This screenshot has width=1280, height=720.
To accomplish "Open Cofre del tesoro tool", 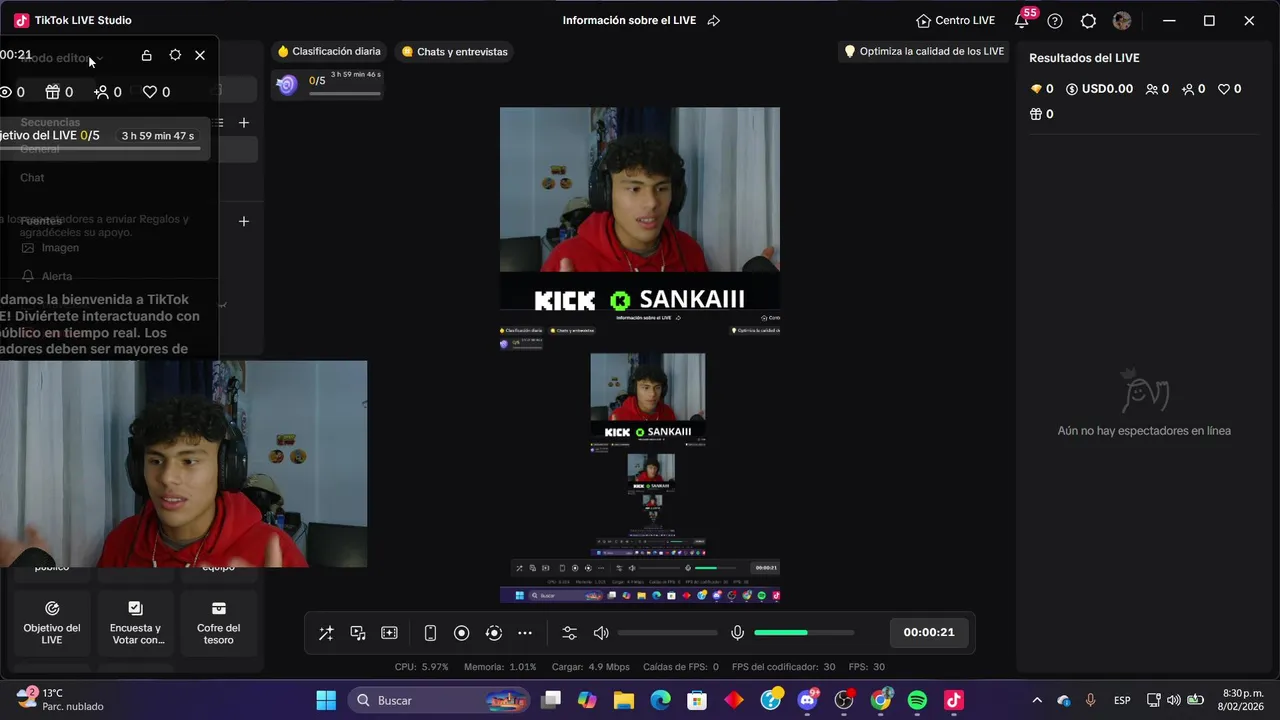I will (x=218, y=624).
